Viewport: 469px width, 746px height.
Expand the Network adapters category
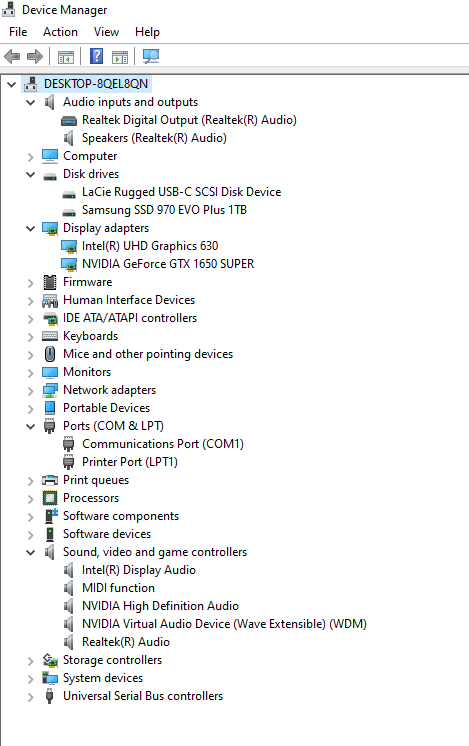click(x=30, y=391)
